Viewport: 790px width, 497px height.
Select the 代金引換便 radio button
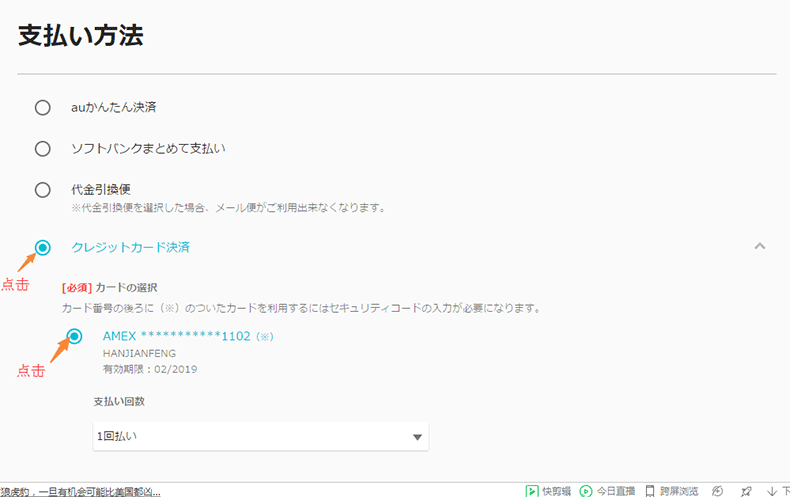[x=42, y=190]
